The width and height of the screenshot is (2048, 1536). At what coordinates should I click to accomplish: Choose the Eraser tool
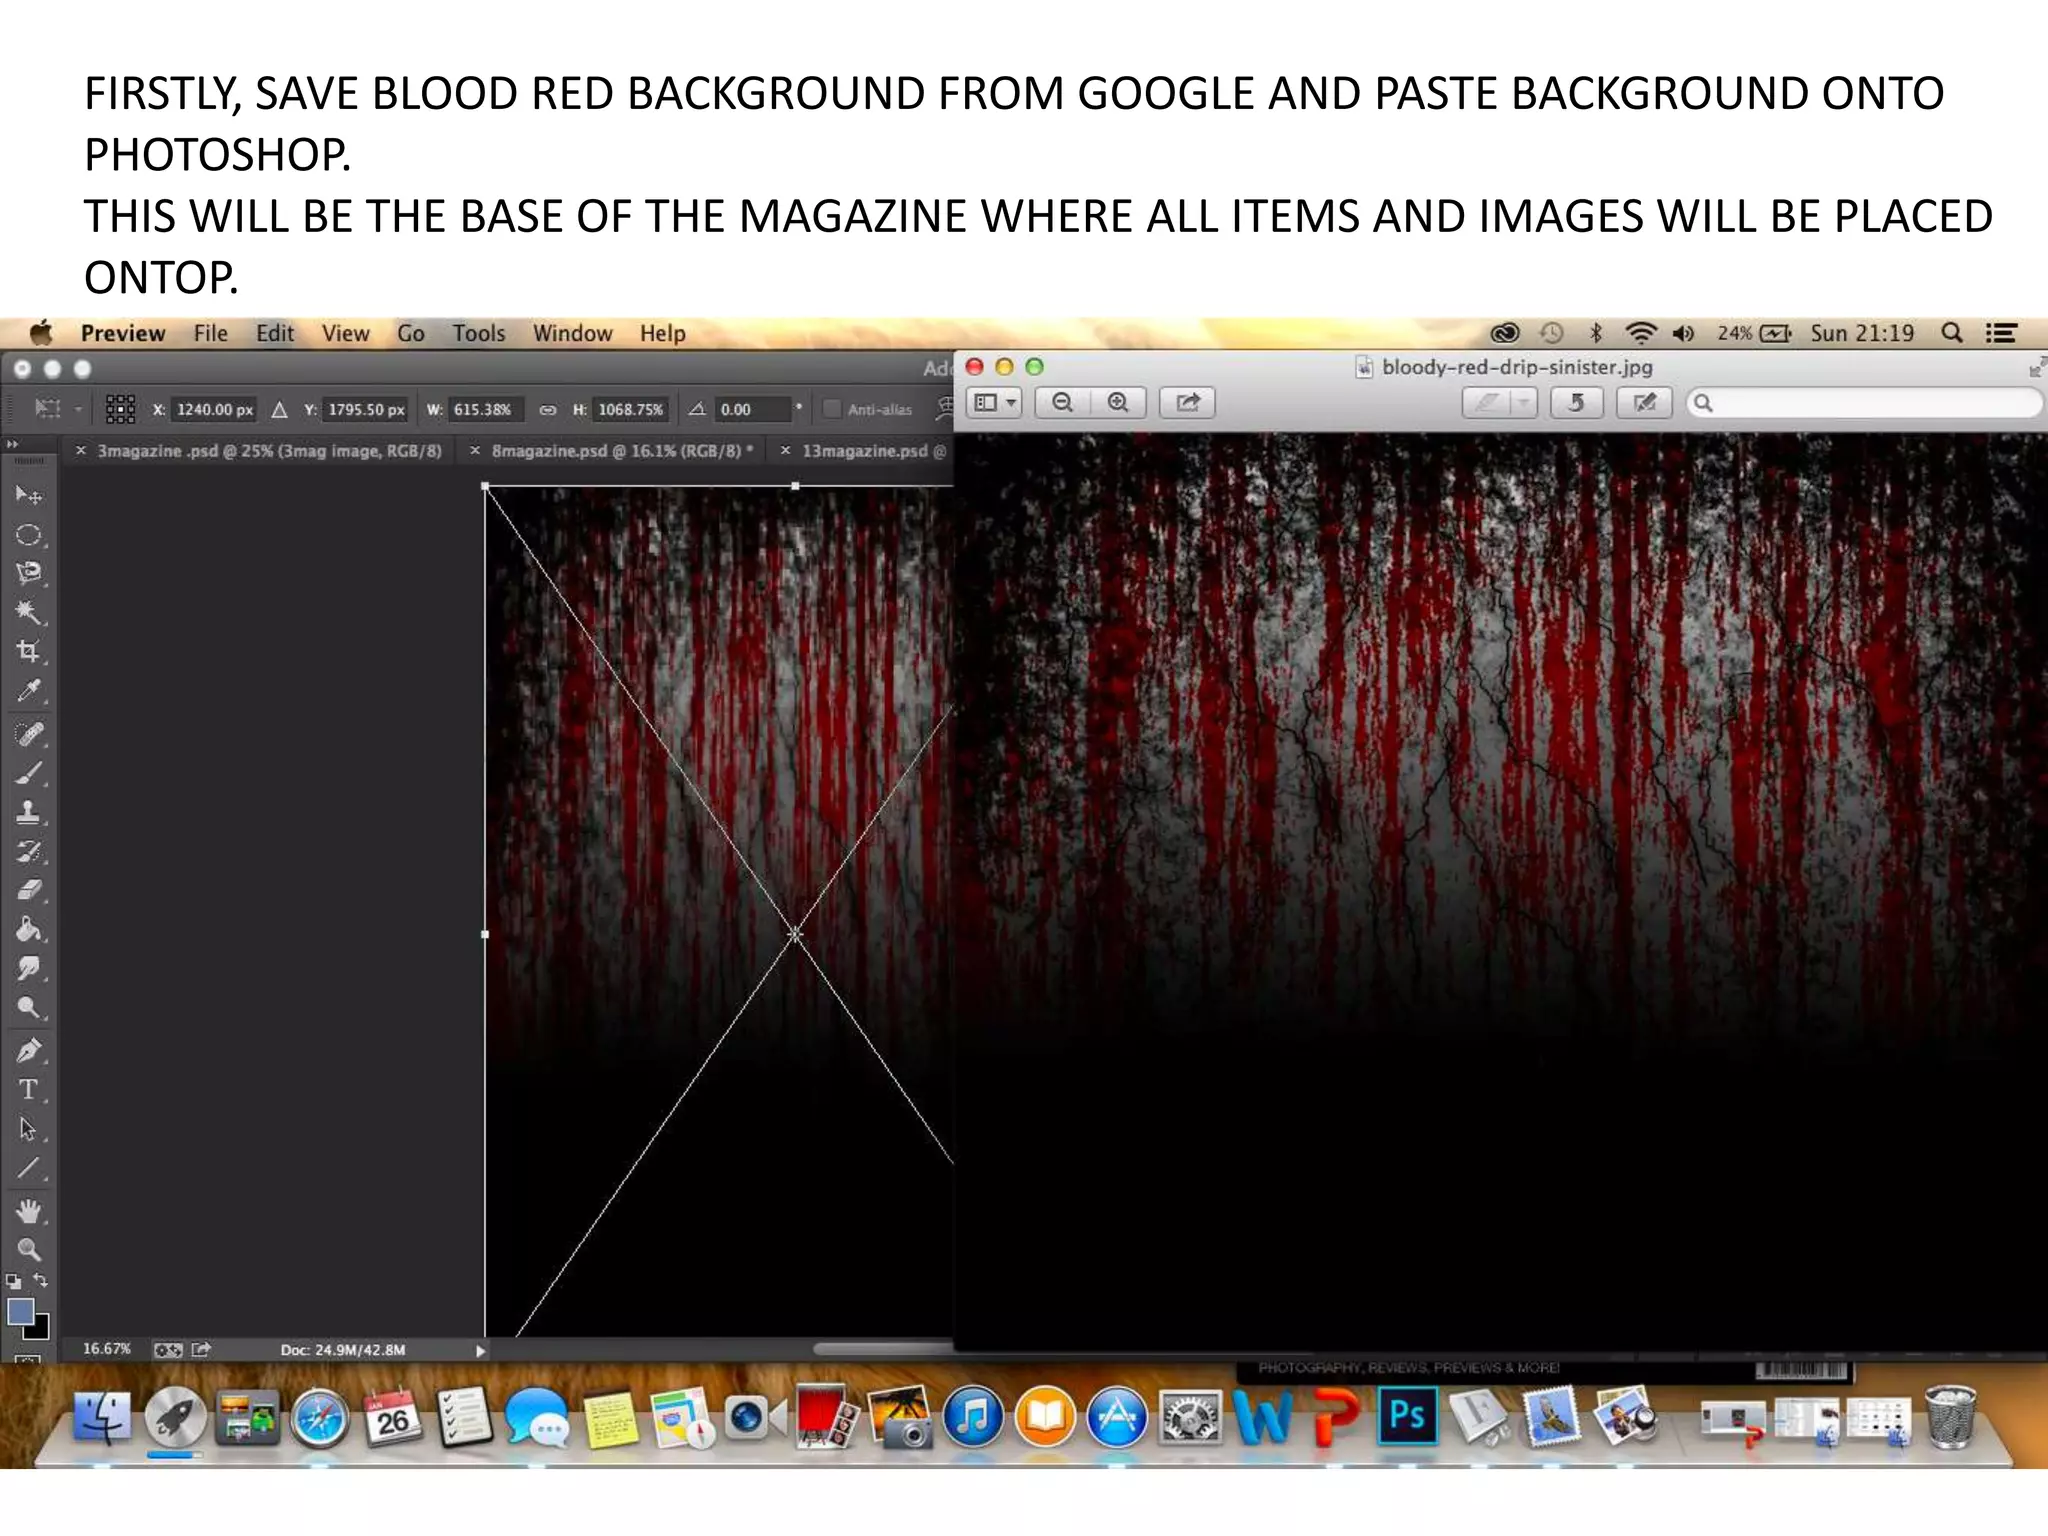28,890
